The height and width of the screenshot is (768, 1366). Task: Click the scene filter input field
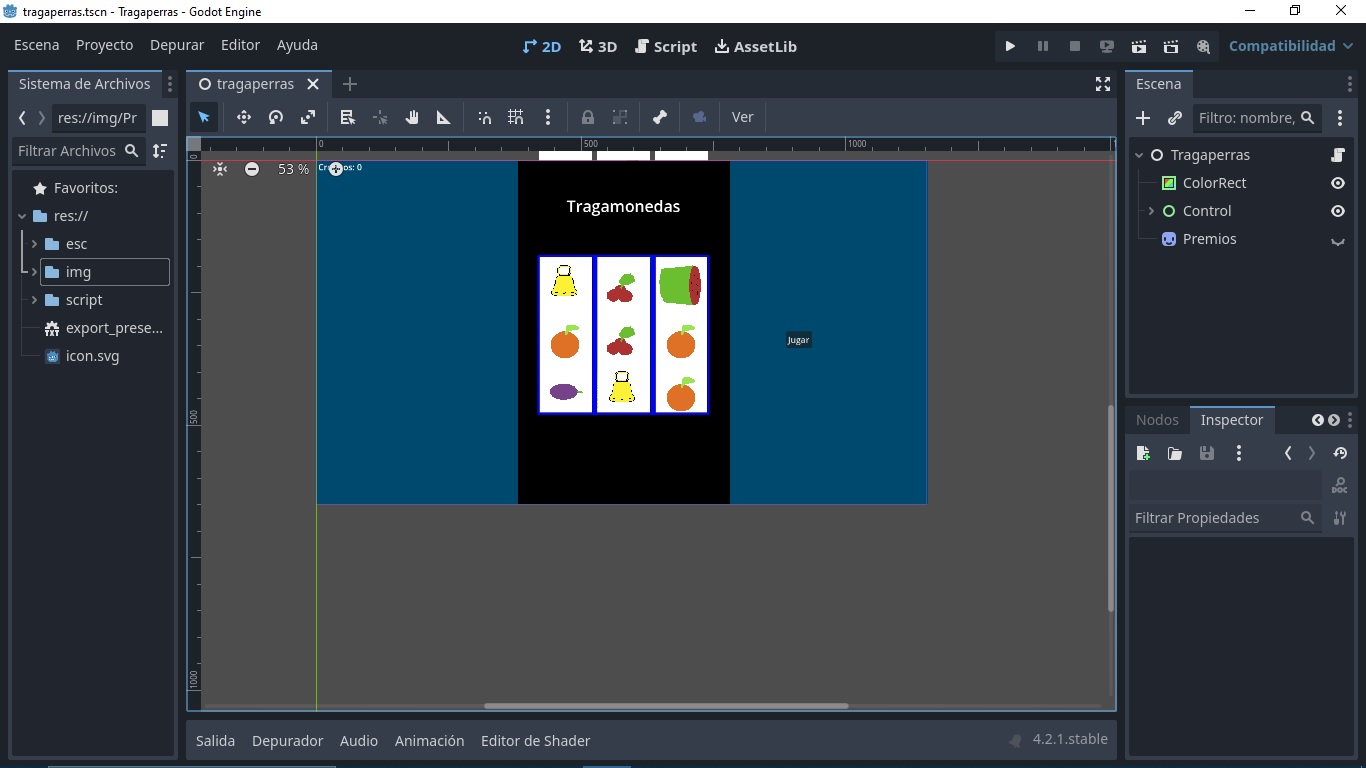pyautogui.click(x=1250, y=118)
